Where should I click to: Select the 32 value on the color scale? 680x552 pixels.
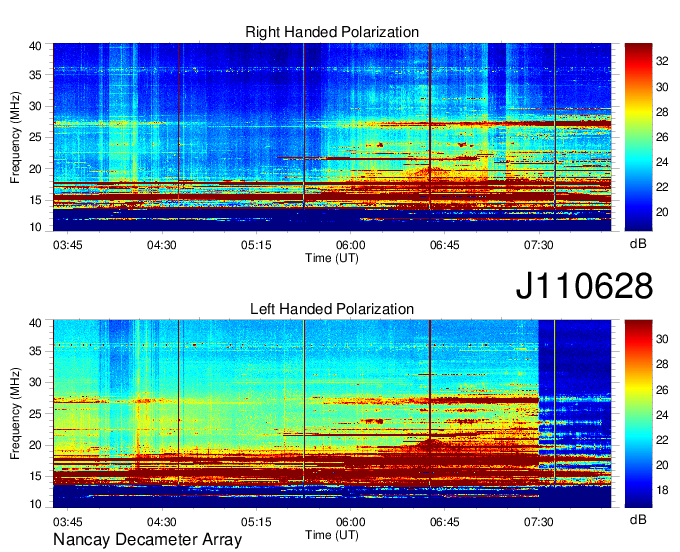[x=662, y=62]
